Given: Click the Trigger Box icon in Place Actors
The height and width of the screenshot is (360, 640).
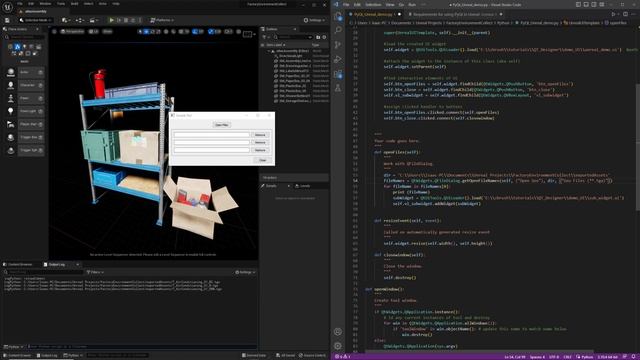Looking at the screenshot, I should (x=11, y=138).
